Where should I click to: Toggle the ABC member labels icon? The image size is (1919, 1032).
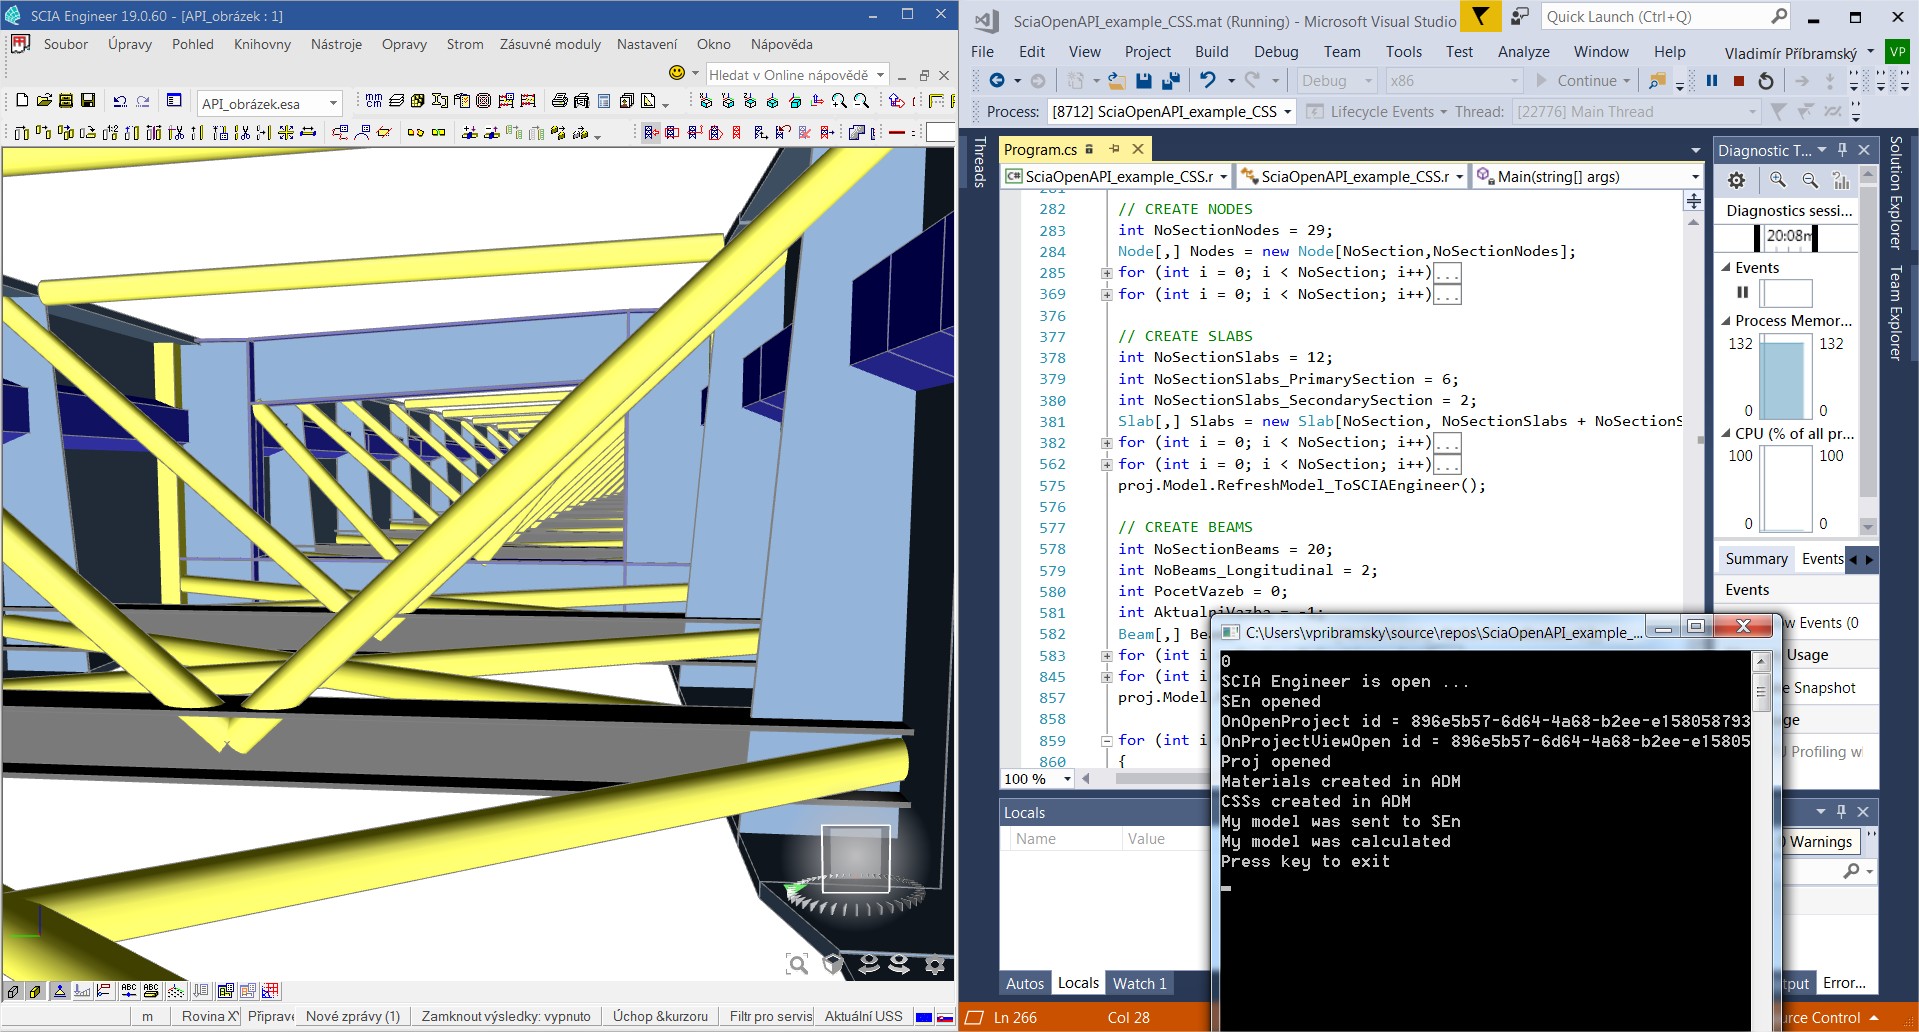(x=151, y=991)
